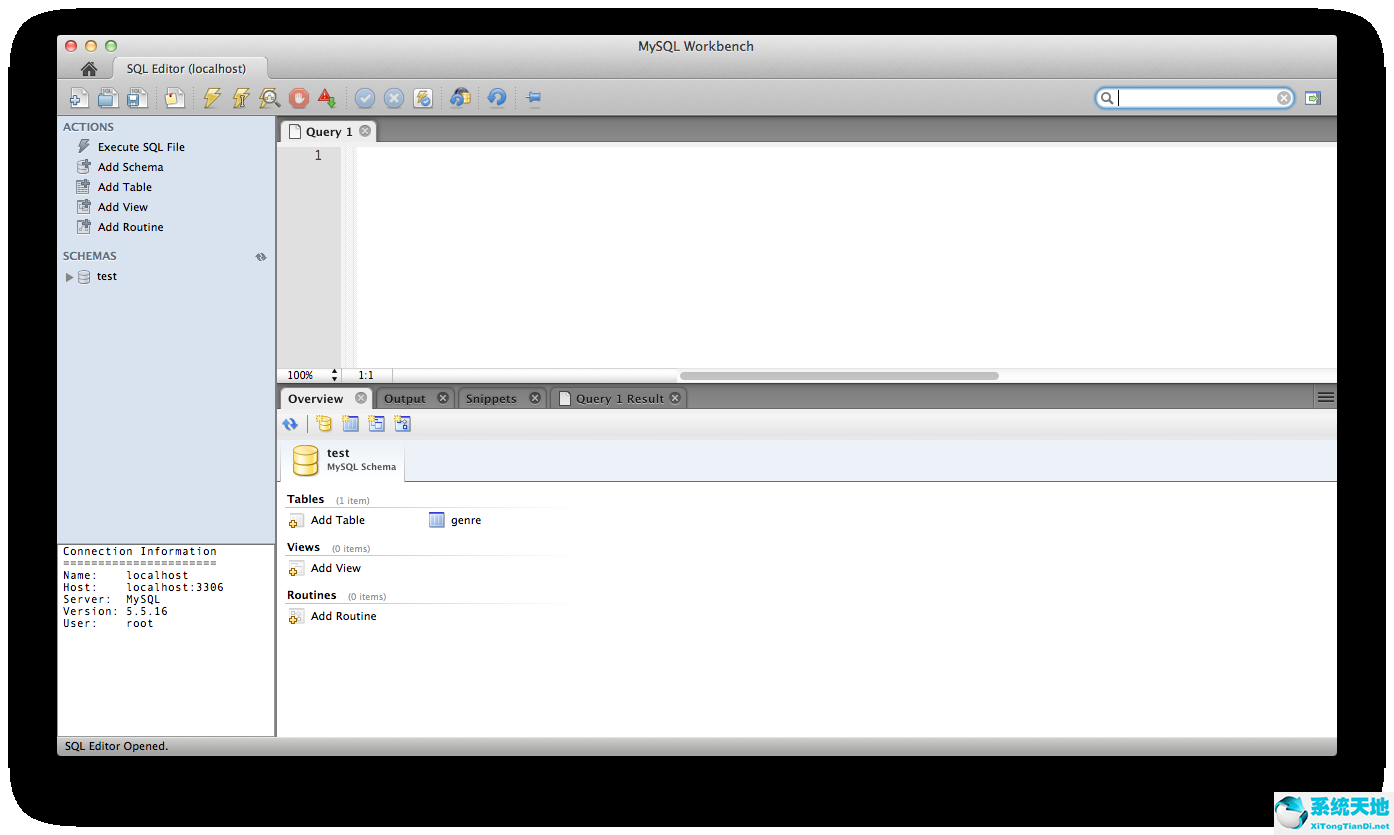Save the SQL script using the toolbar icon
Image resolution: width=1394 pixels, height=835 pixels.
tap(137, 97)
